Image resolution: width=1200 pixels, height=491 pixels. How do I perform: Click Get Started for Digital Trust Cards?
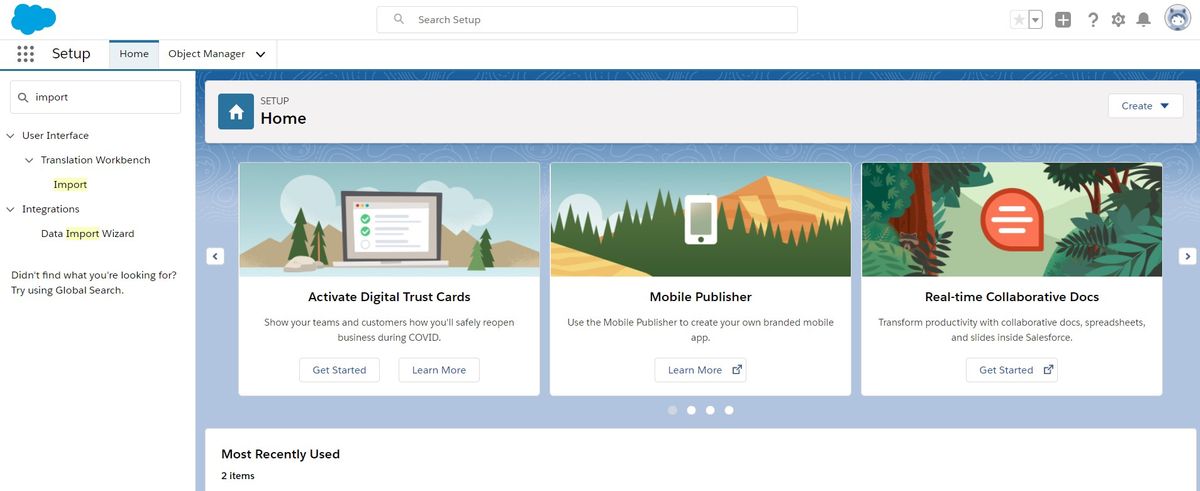click(339, 370)
